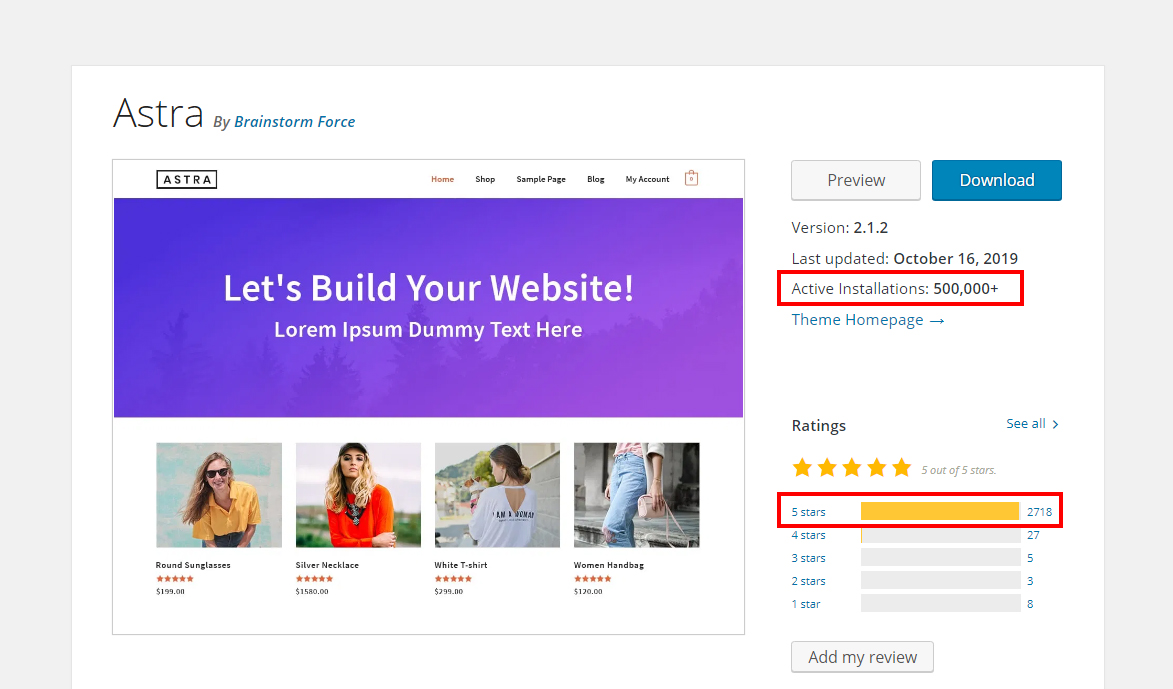Click the Silver Necklace star rating
1173x689 pixels.
click(314, 579)
